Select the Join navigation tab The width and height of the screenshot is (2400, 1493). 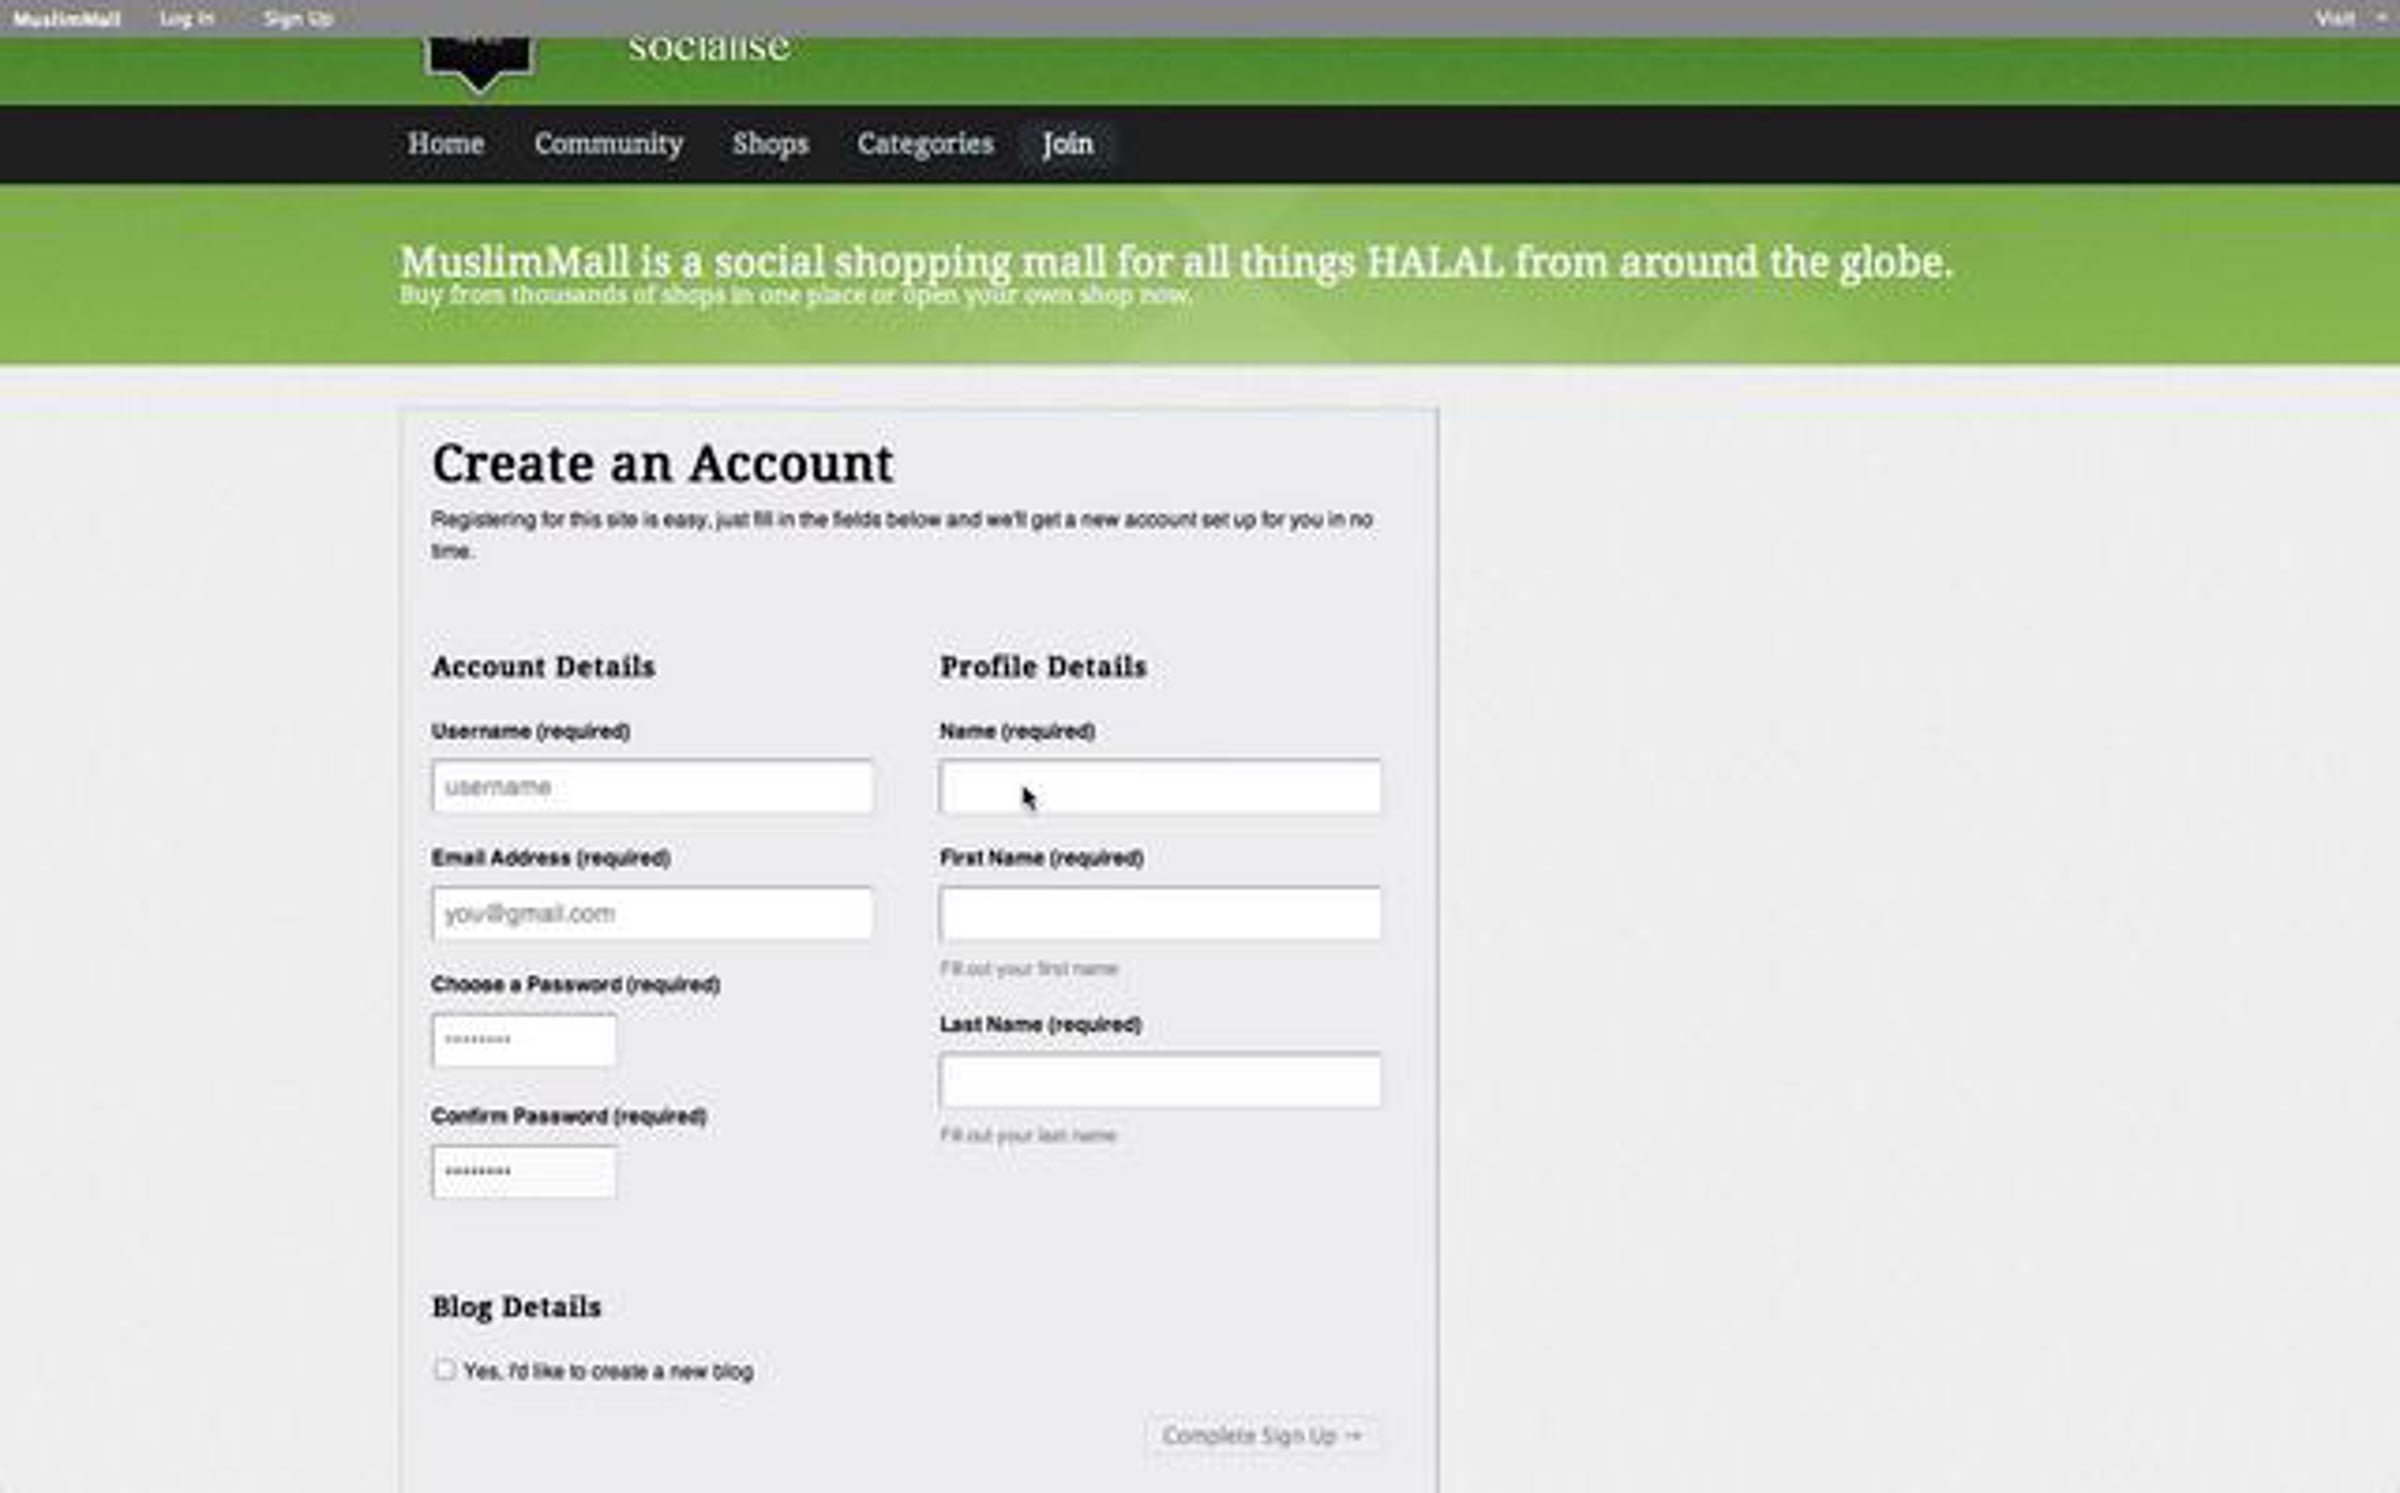1067,144
